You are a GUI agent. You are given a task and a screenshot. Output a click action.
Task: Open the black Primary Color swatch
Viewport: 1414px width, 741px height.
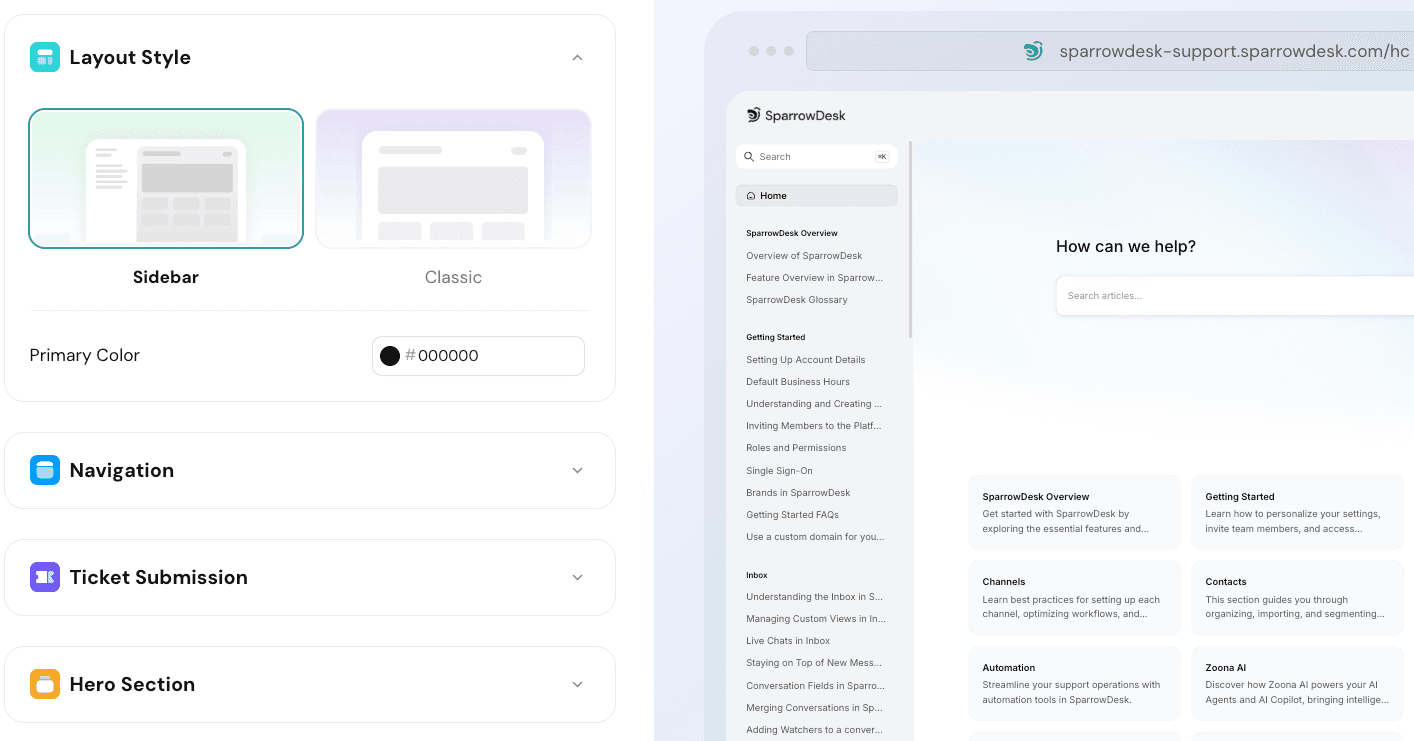click(x=390, y=356)
